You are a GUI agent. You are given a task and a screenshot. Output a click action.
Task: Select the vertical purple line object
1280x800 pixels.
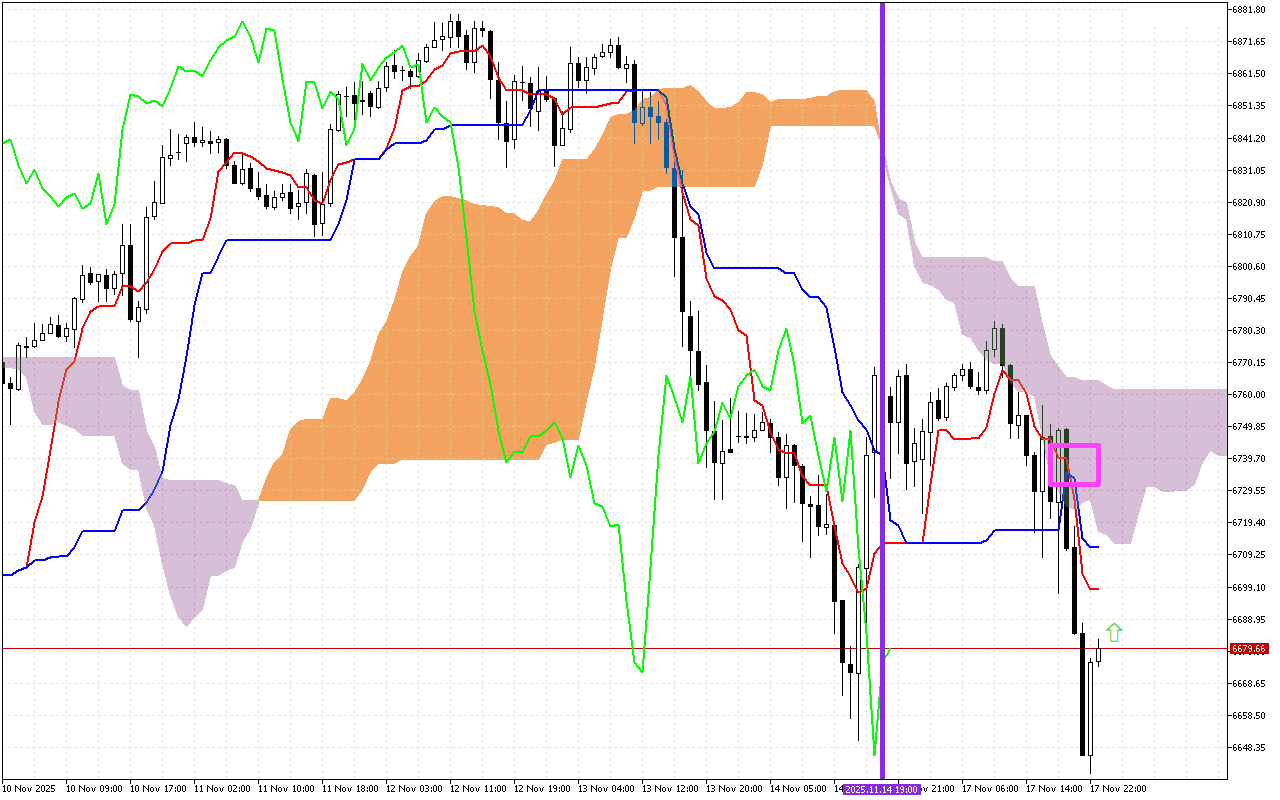pyautogui.click(x=882, y=400)
